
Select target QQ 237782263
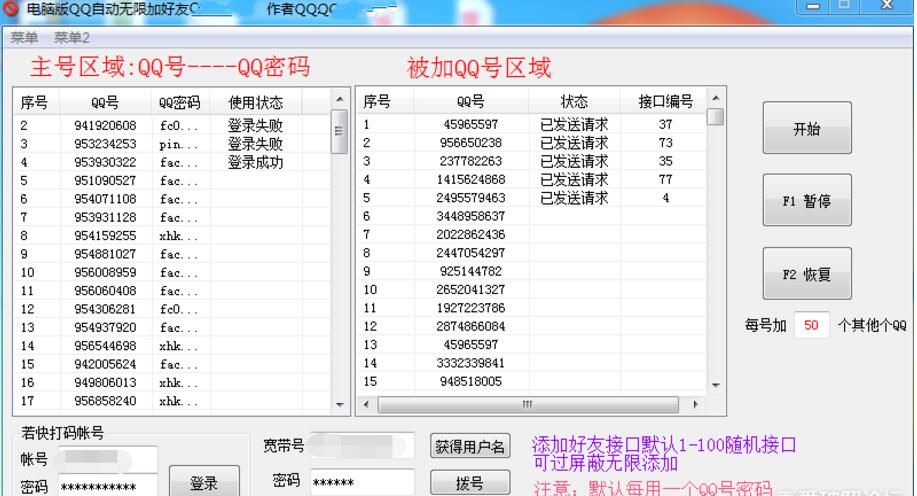point(532,161)
